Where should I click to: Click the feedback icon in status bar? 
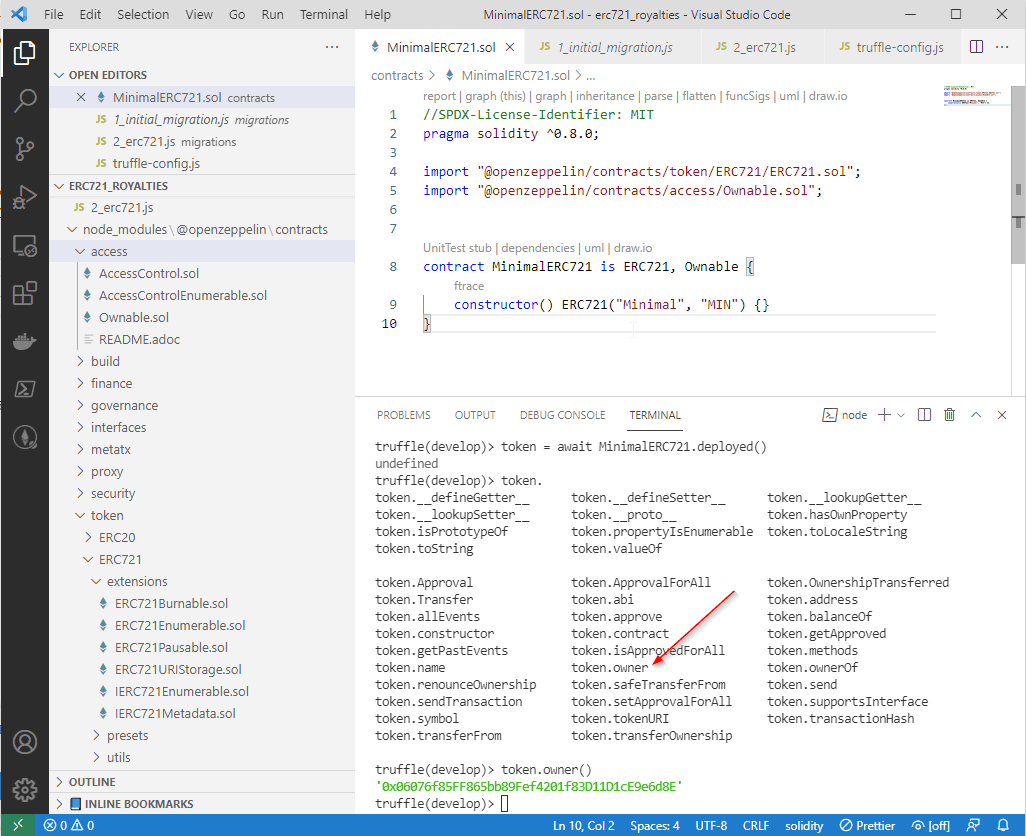[x=974, y=826]
